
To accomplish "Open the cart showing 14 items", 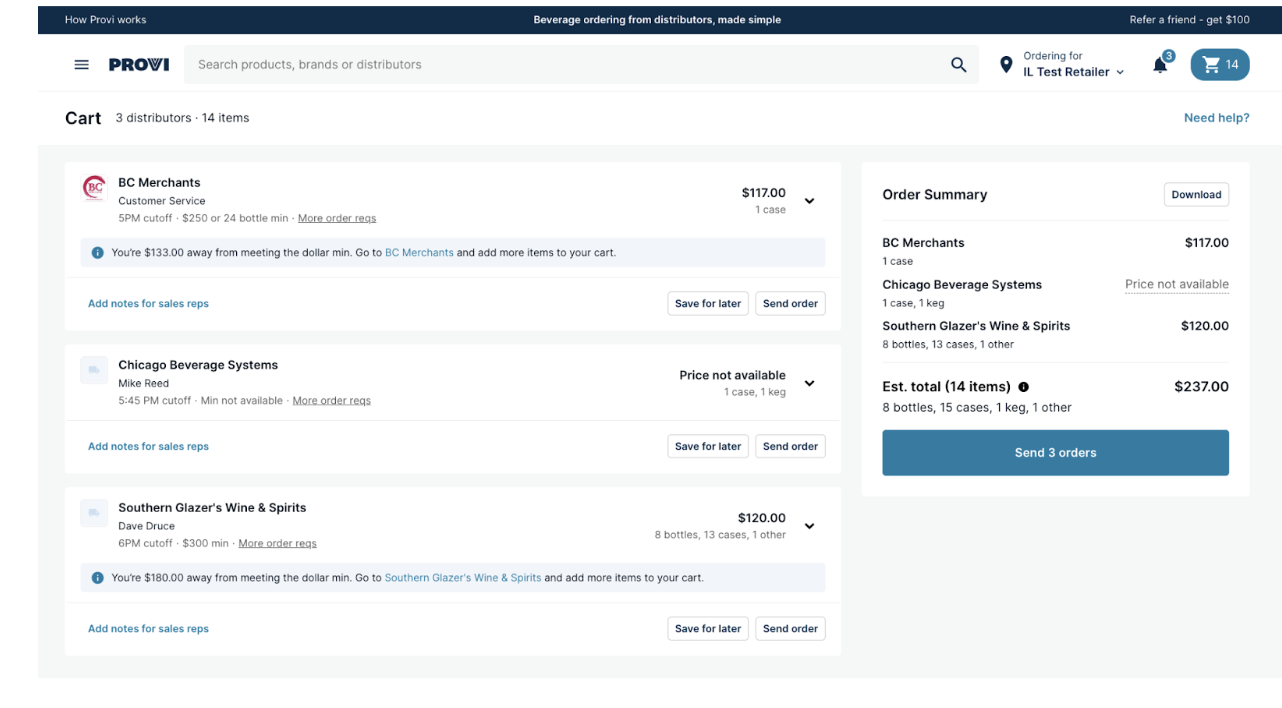I will point(1220,63).
